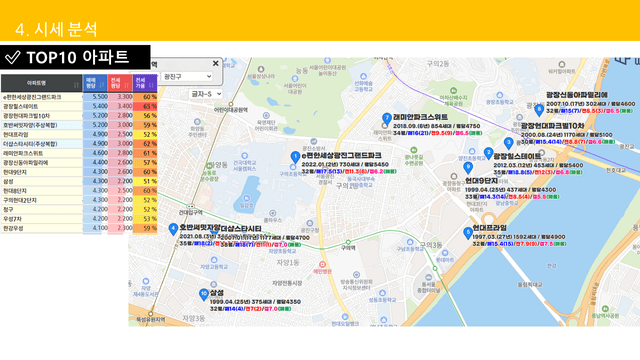Click map marker 8 for 광장신동아파밀리에

[539, 110]
